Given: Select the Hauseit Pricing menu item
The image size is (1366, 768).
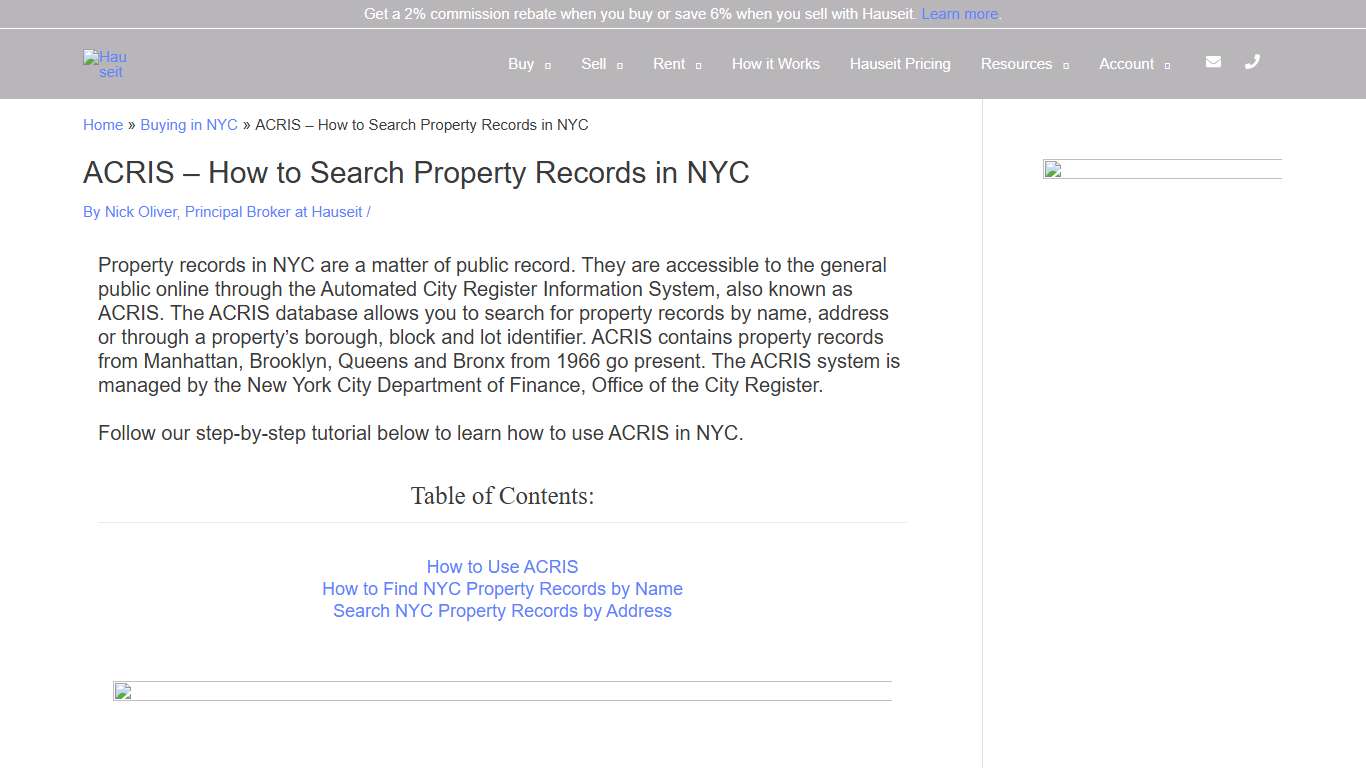Looking at the screenshot, I should click(900, 64).
